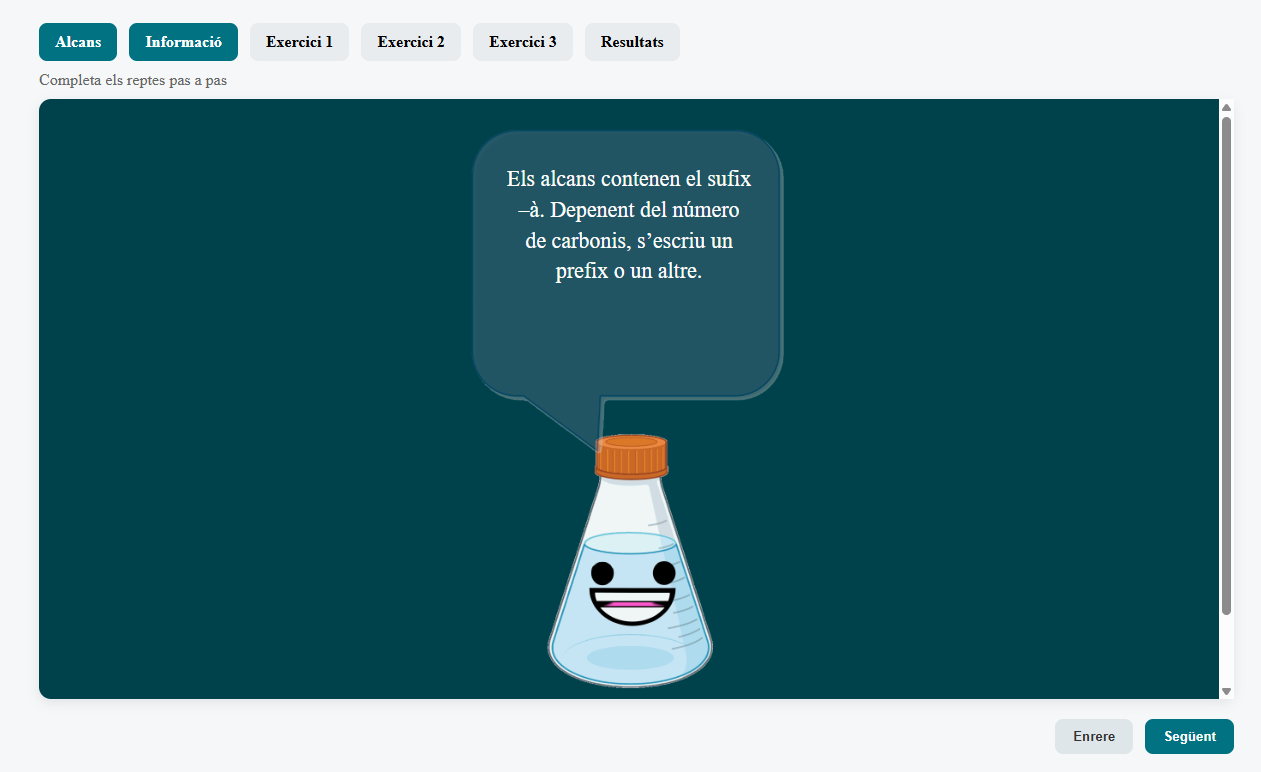Click 'Completa els reptes pas a pas' text
The image size is (1261, 772).
(x=133, y=80)
